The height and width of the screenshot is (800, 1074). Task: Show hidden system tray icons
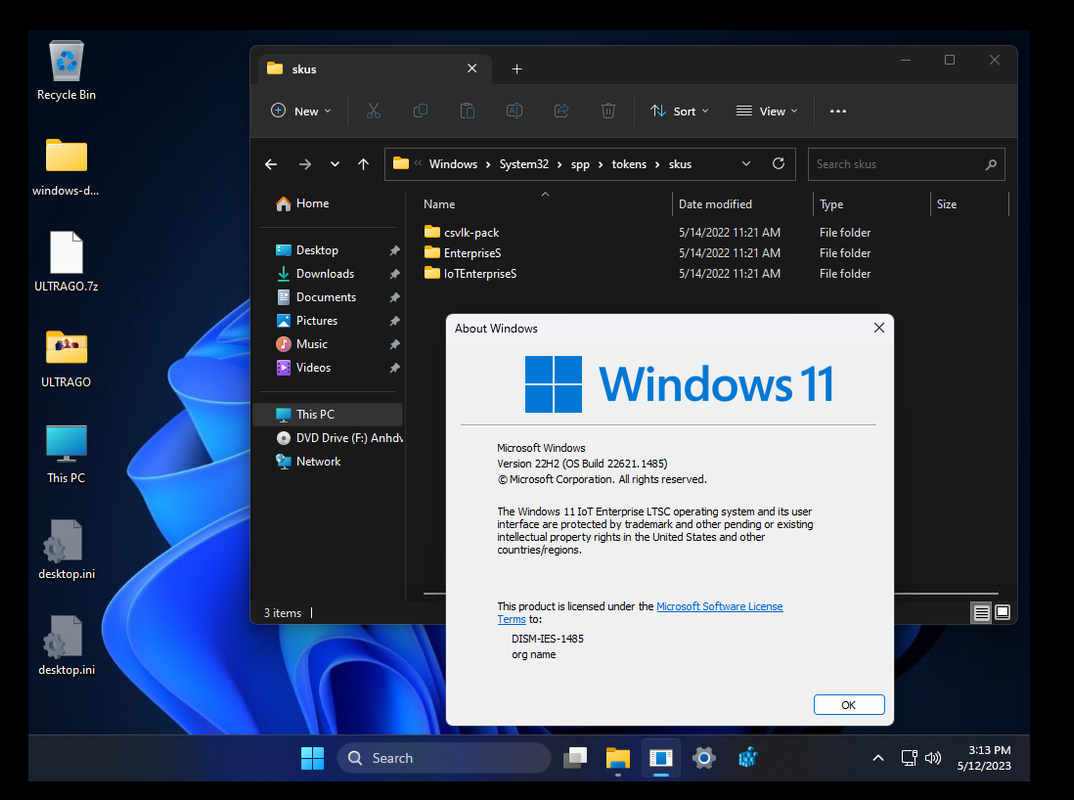click(878, 758)
